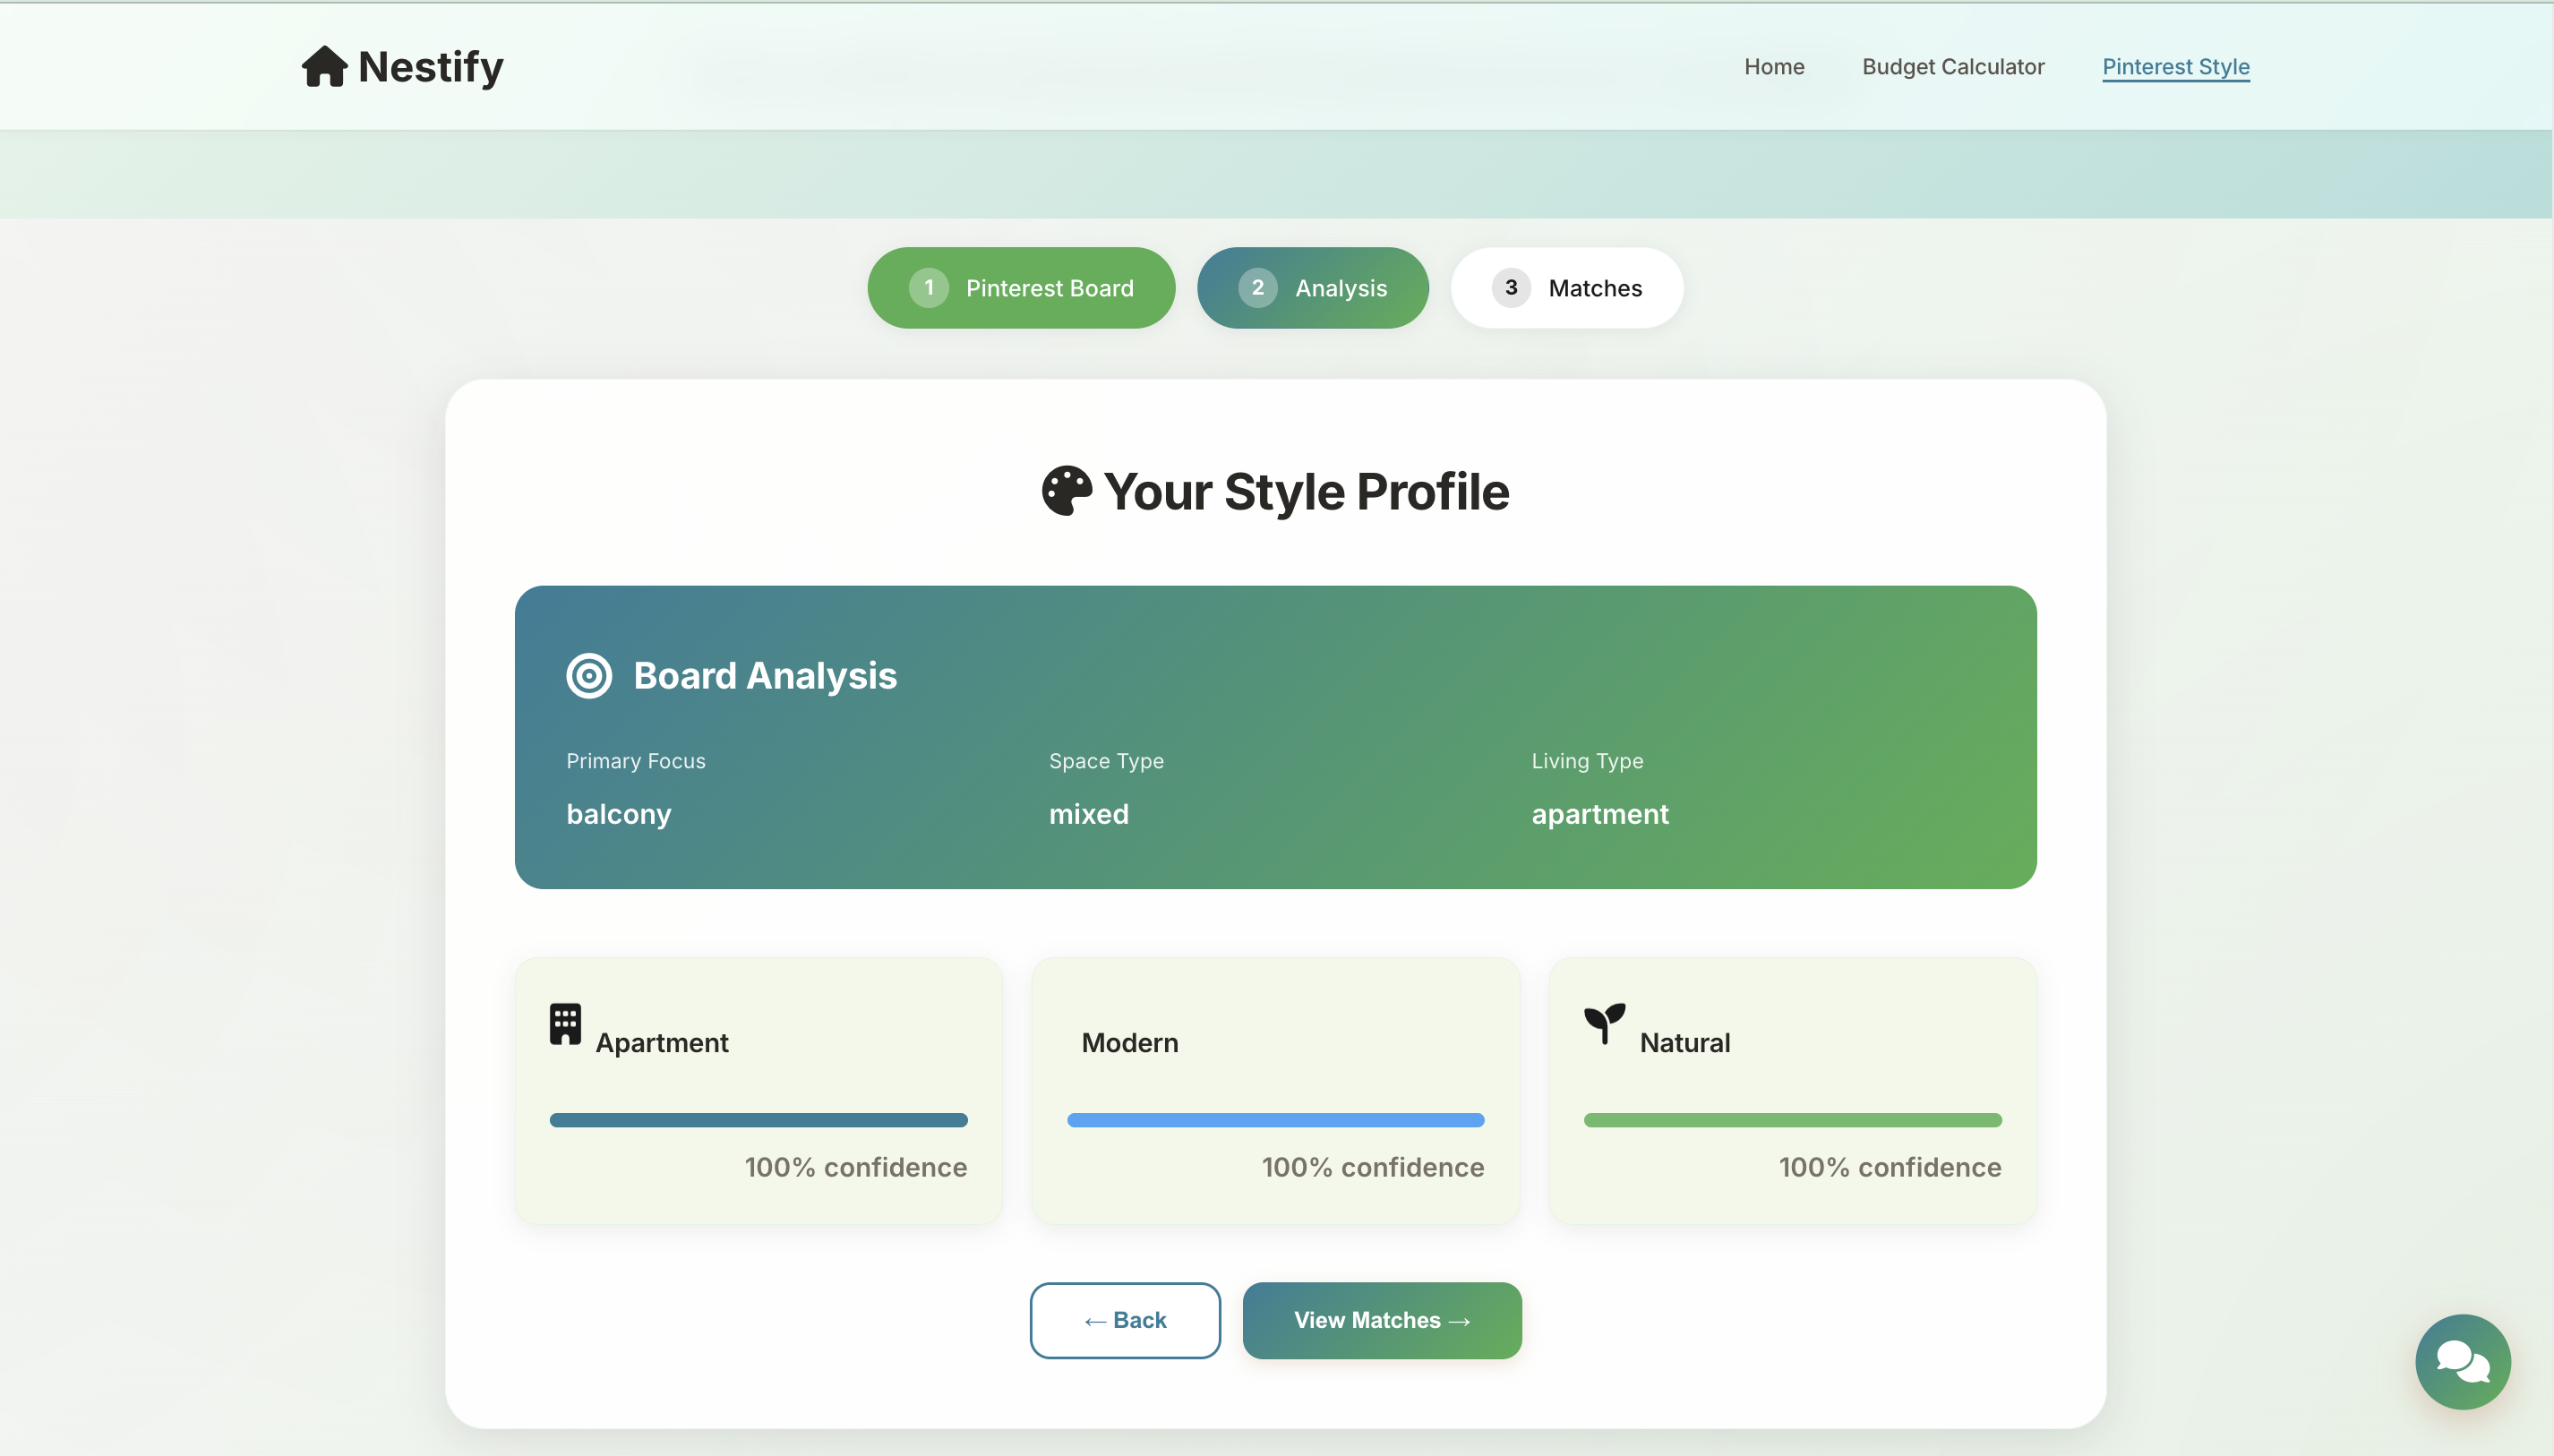Click the Nestify house logo icon
2554x1456 pixels.
tap(324, 67)
